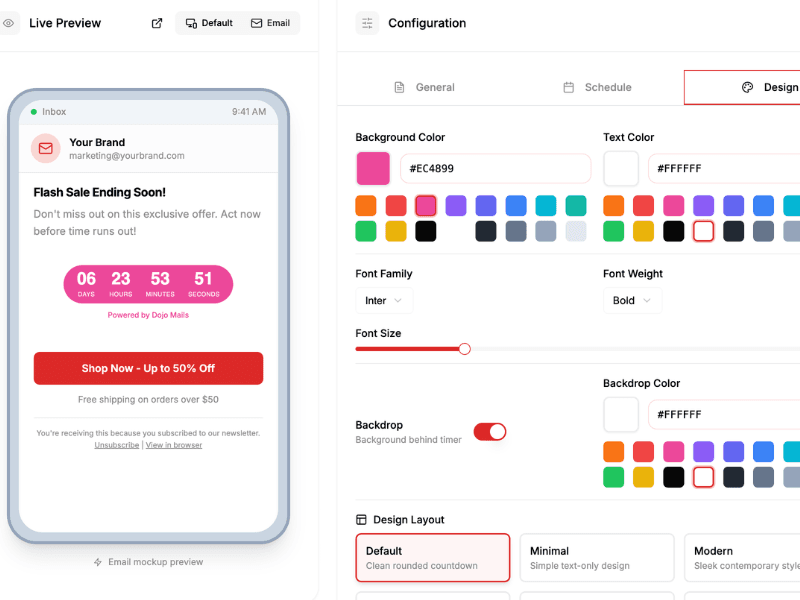Click the eye icon beside Live Preview
800x600 pixels.
click(x=9, y=23)
